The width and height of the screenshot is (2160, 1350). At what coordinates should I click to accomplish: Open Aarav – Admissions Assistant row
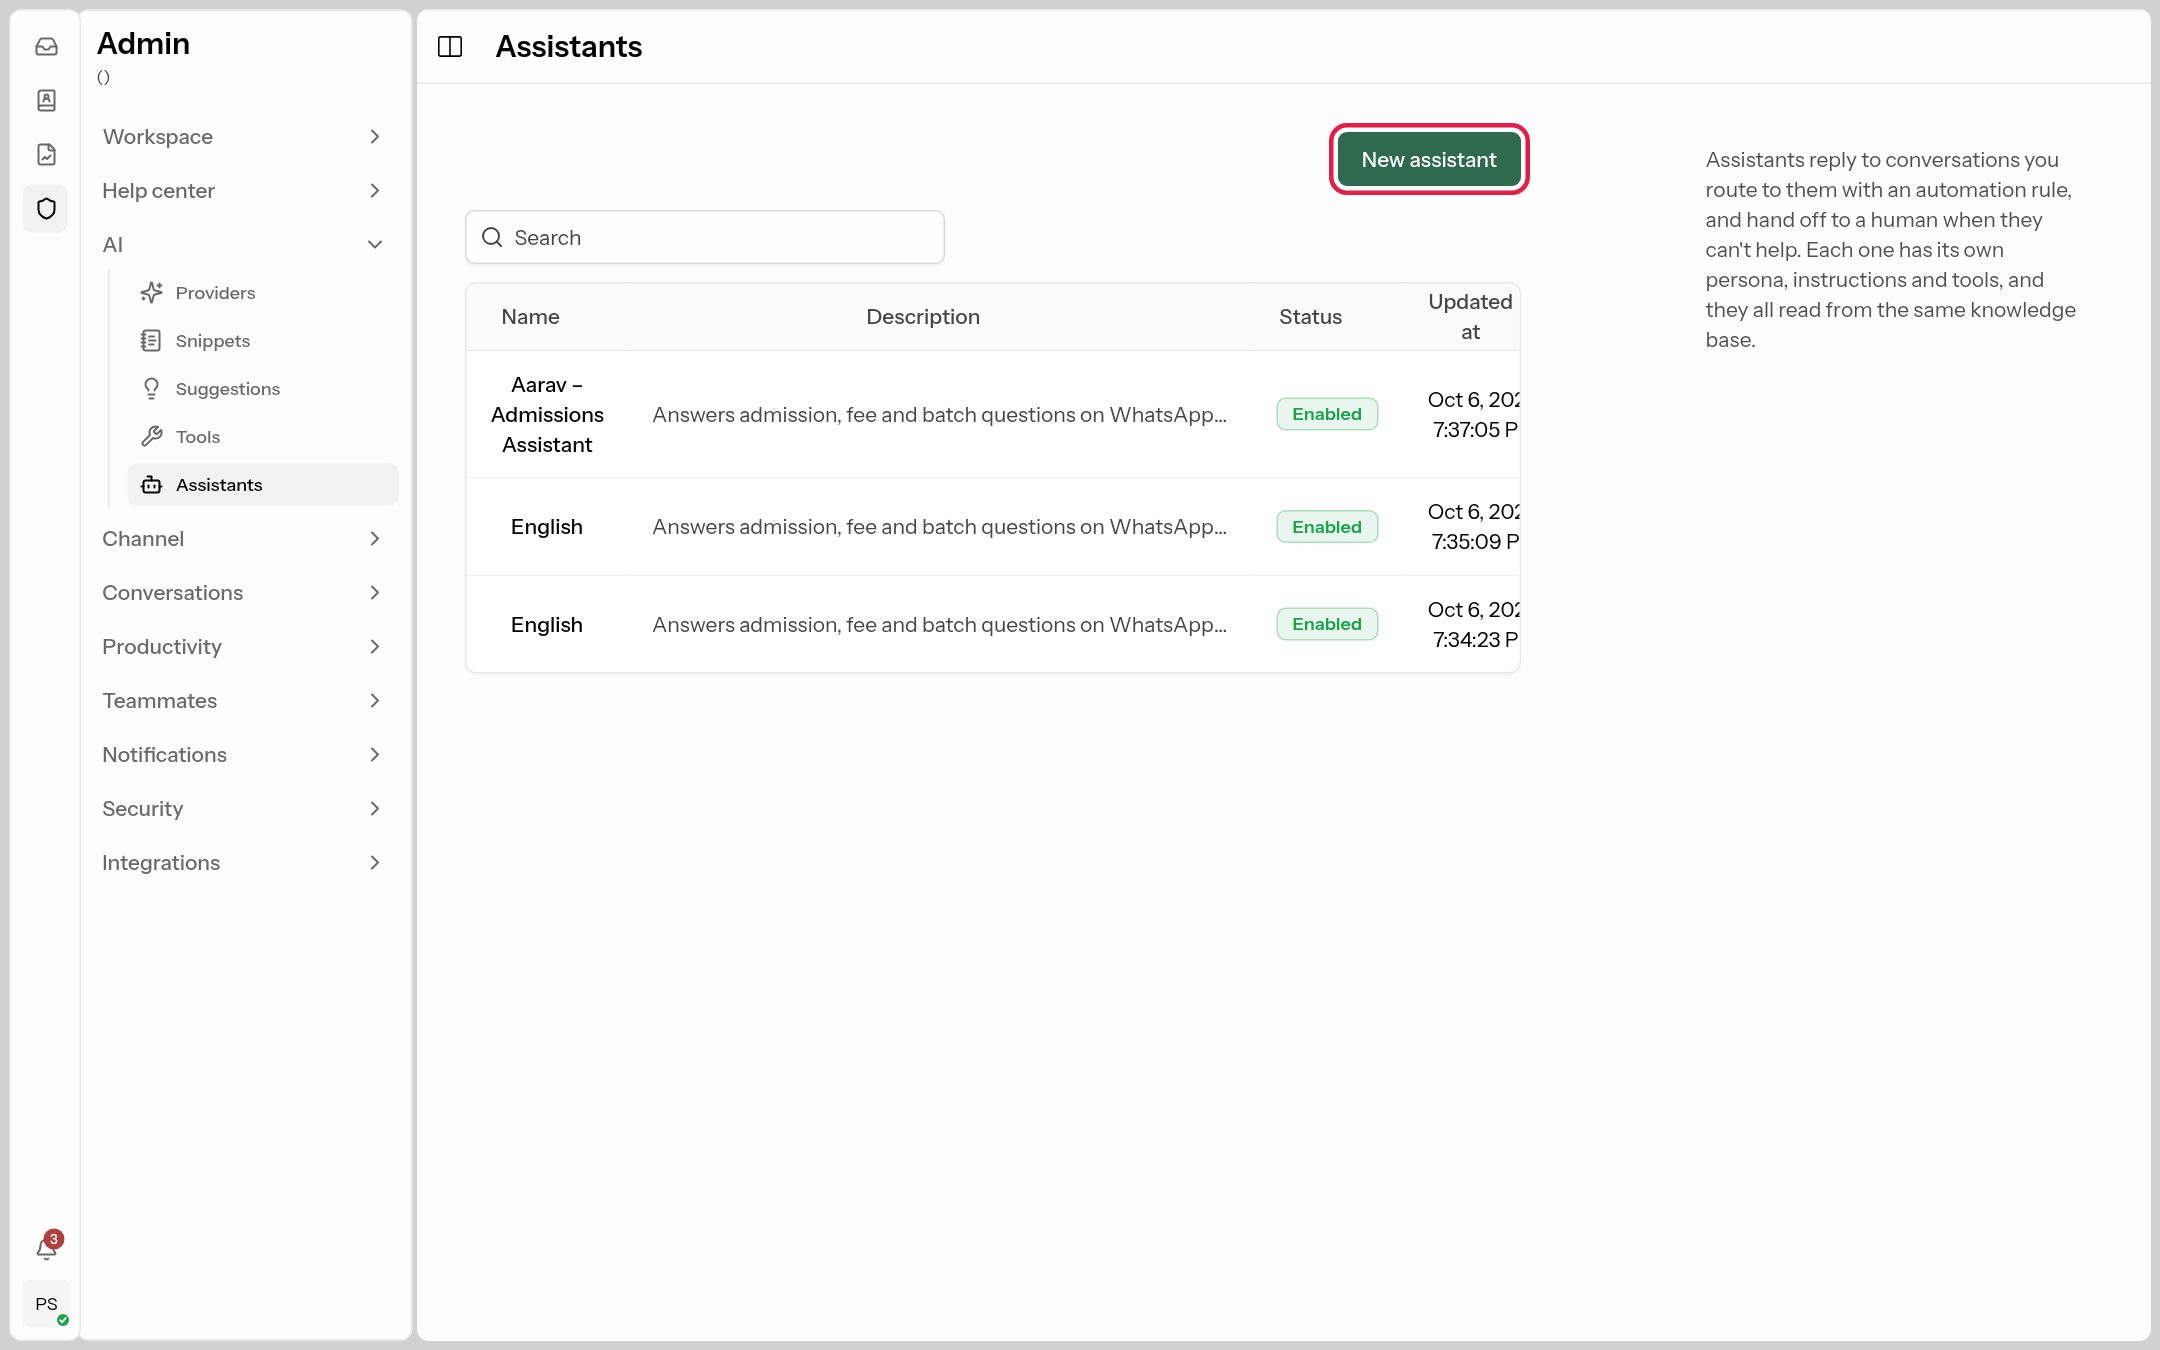[x=992, y=414]
